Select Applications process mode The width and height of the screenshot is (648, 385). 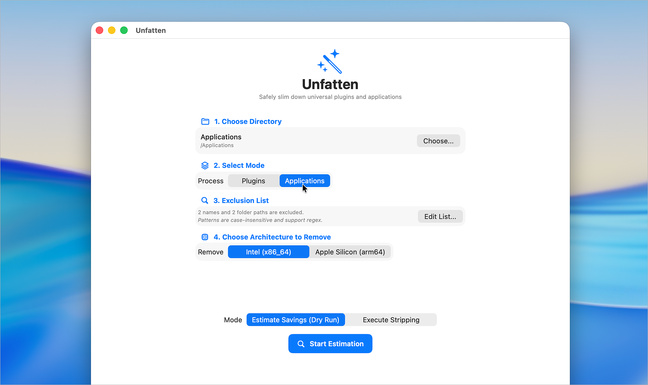[305, 181]
